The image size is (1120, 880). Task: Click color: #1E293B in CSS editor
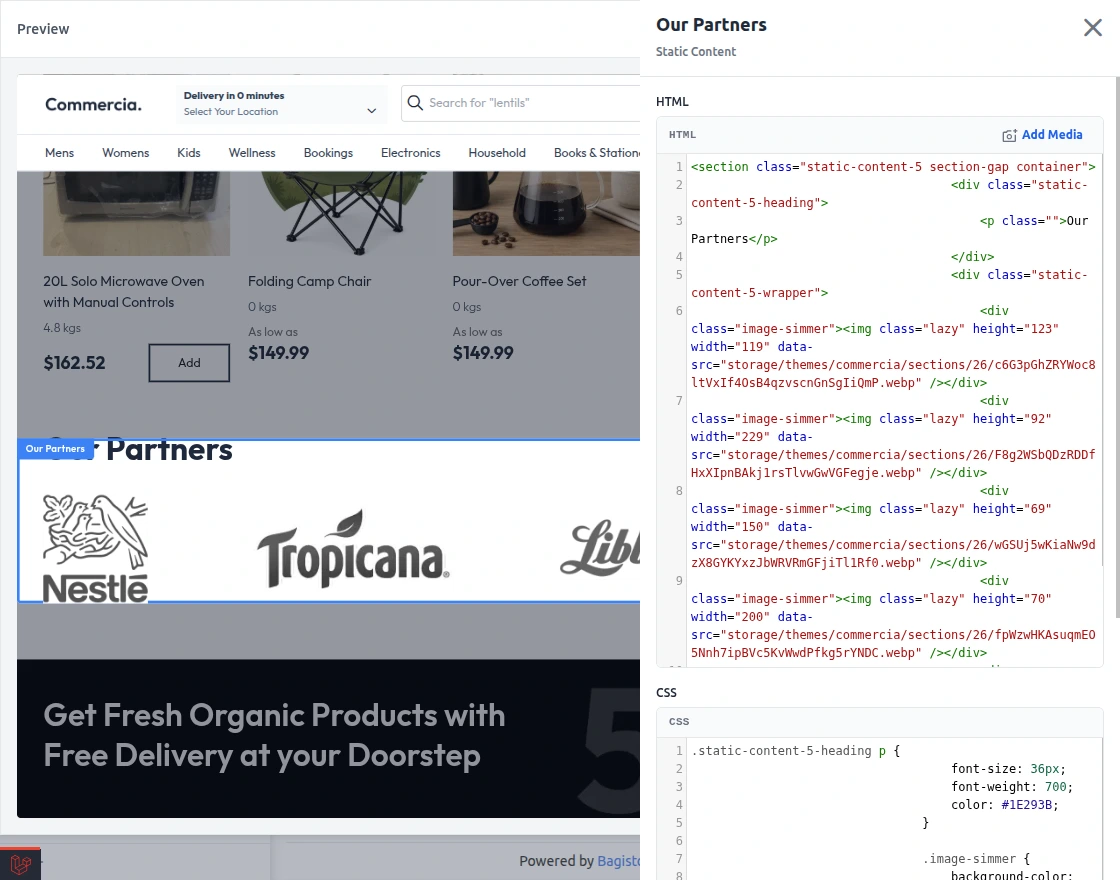point(1004,804)
